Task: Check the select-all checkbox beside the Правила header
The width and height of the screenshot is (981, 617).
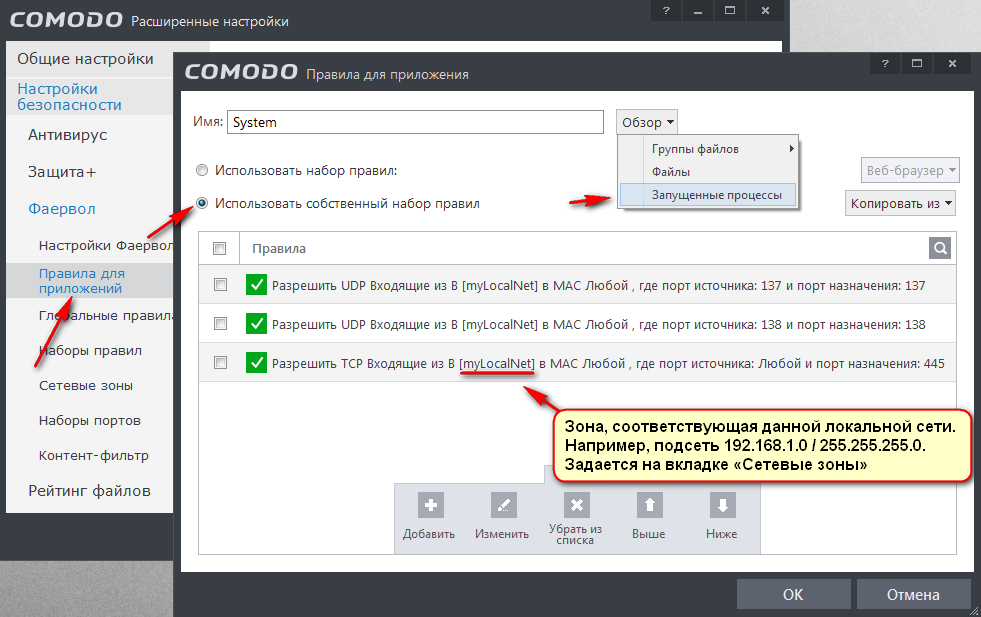Action: (x=220, y=248)
